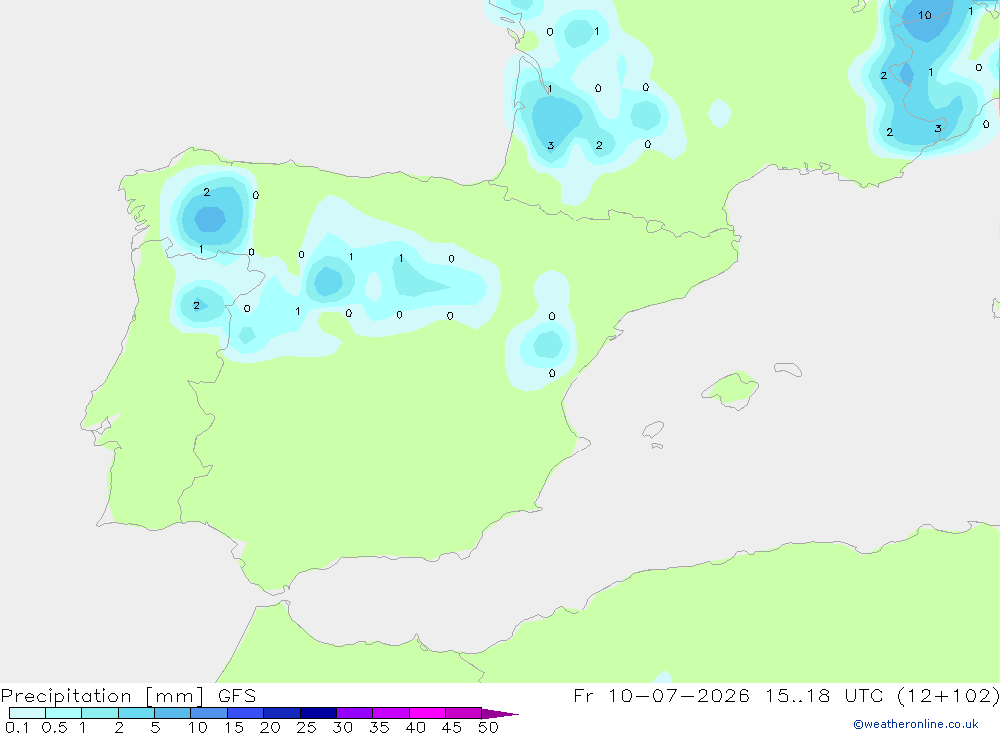The width and height of the screenshot is (1000, 733).
Task: Choose the 25–30 mm legend color swatch
Action: tap(318, 713)
